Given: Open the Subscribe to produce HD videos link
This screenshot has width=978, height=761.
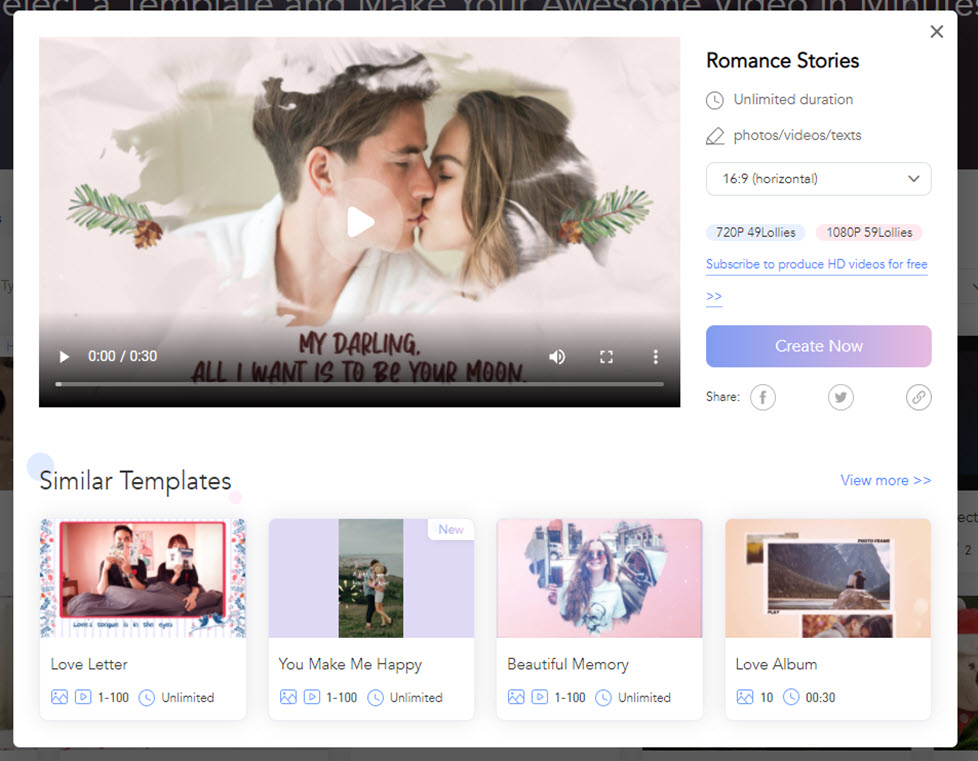Looking at the screenshot, I should pyautogui.click(x=816, y=264).
